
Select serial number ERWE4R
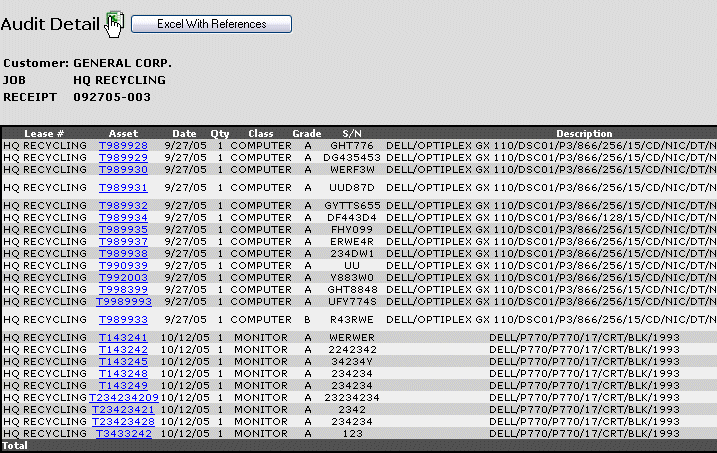coord(352,241)
